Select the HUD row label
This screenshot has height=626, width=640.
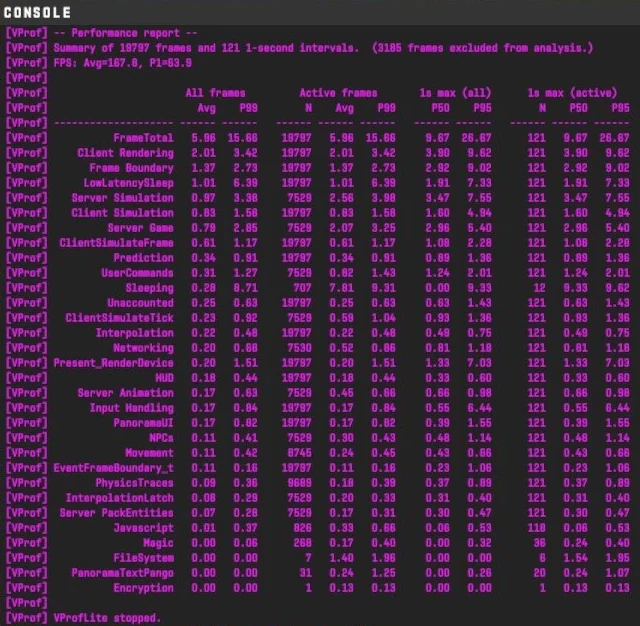(164, 378)
